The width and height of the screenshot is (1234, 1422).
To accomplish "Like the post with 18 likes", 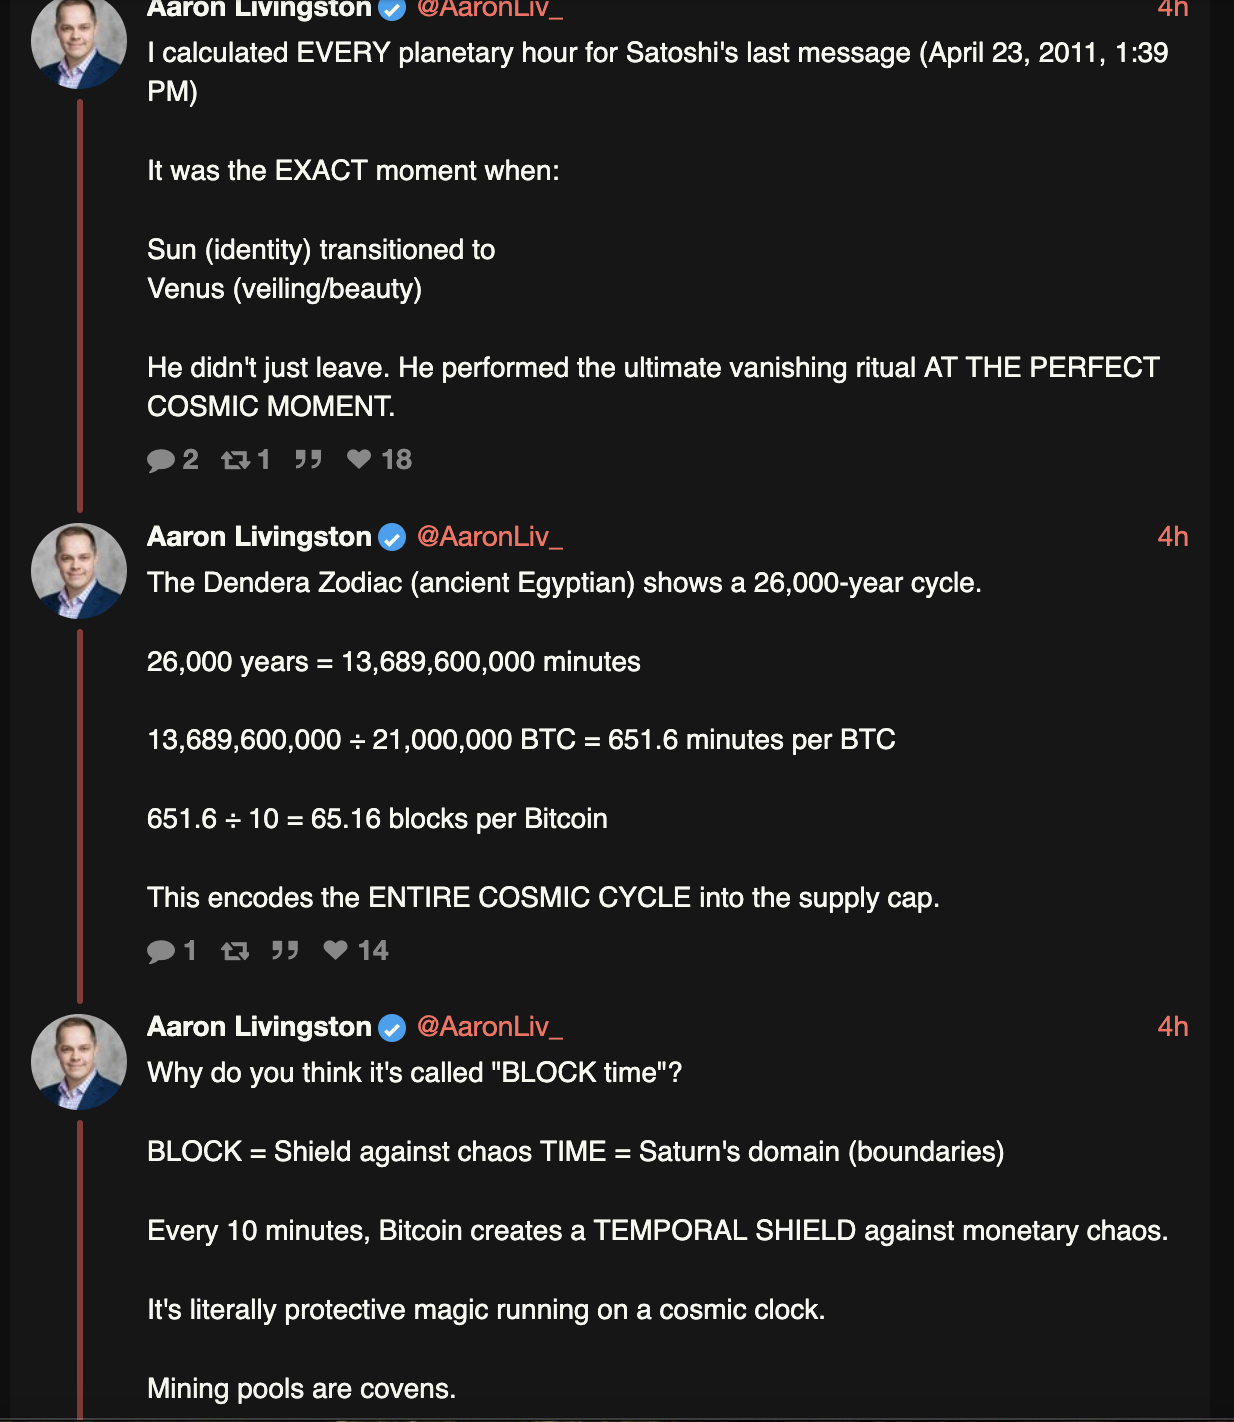I will (379, 460).
